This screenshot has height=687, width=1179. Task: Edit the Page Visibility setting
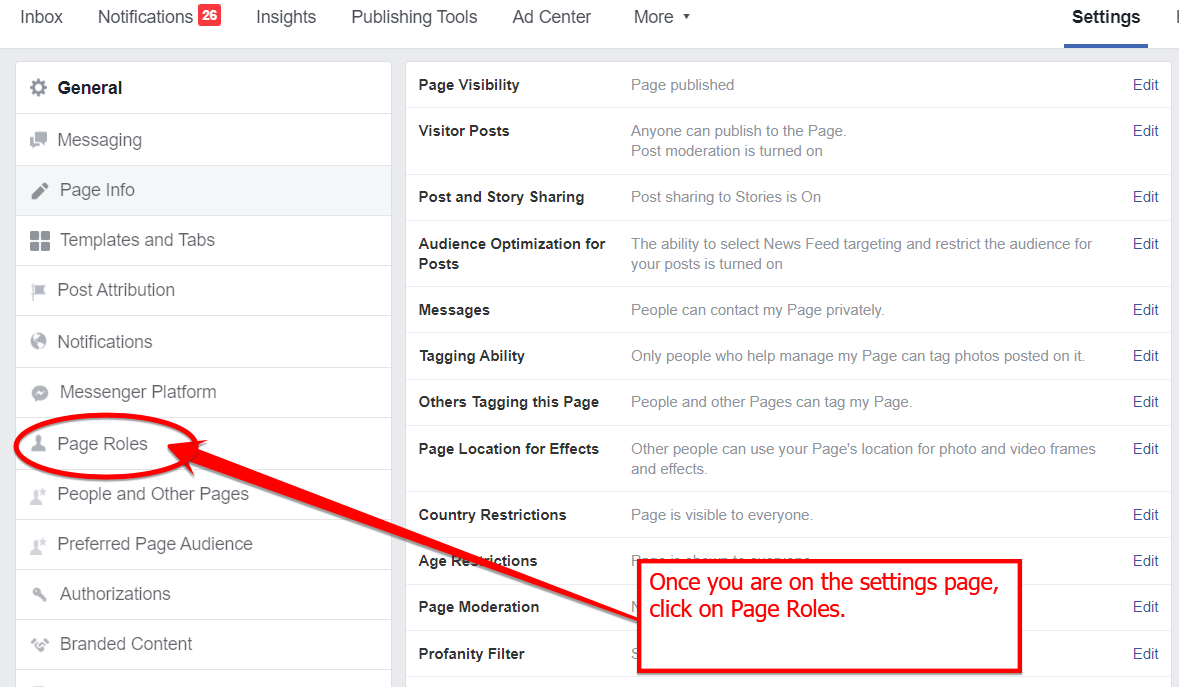pyautogui.click(x=1145, y=85)
